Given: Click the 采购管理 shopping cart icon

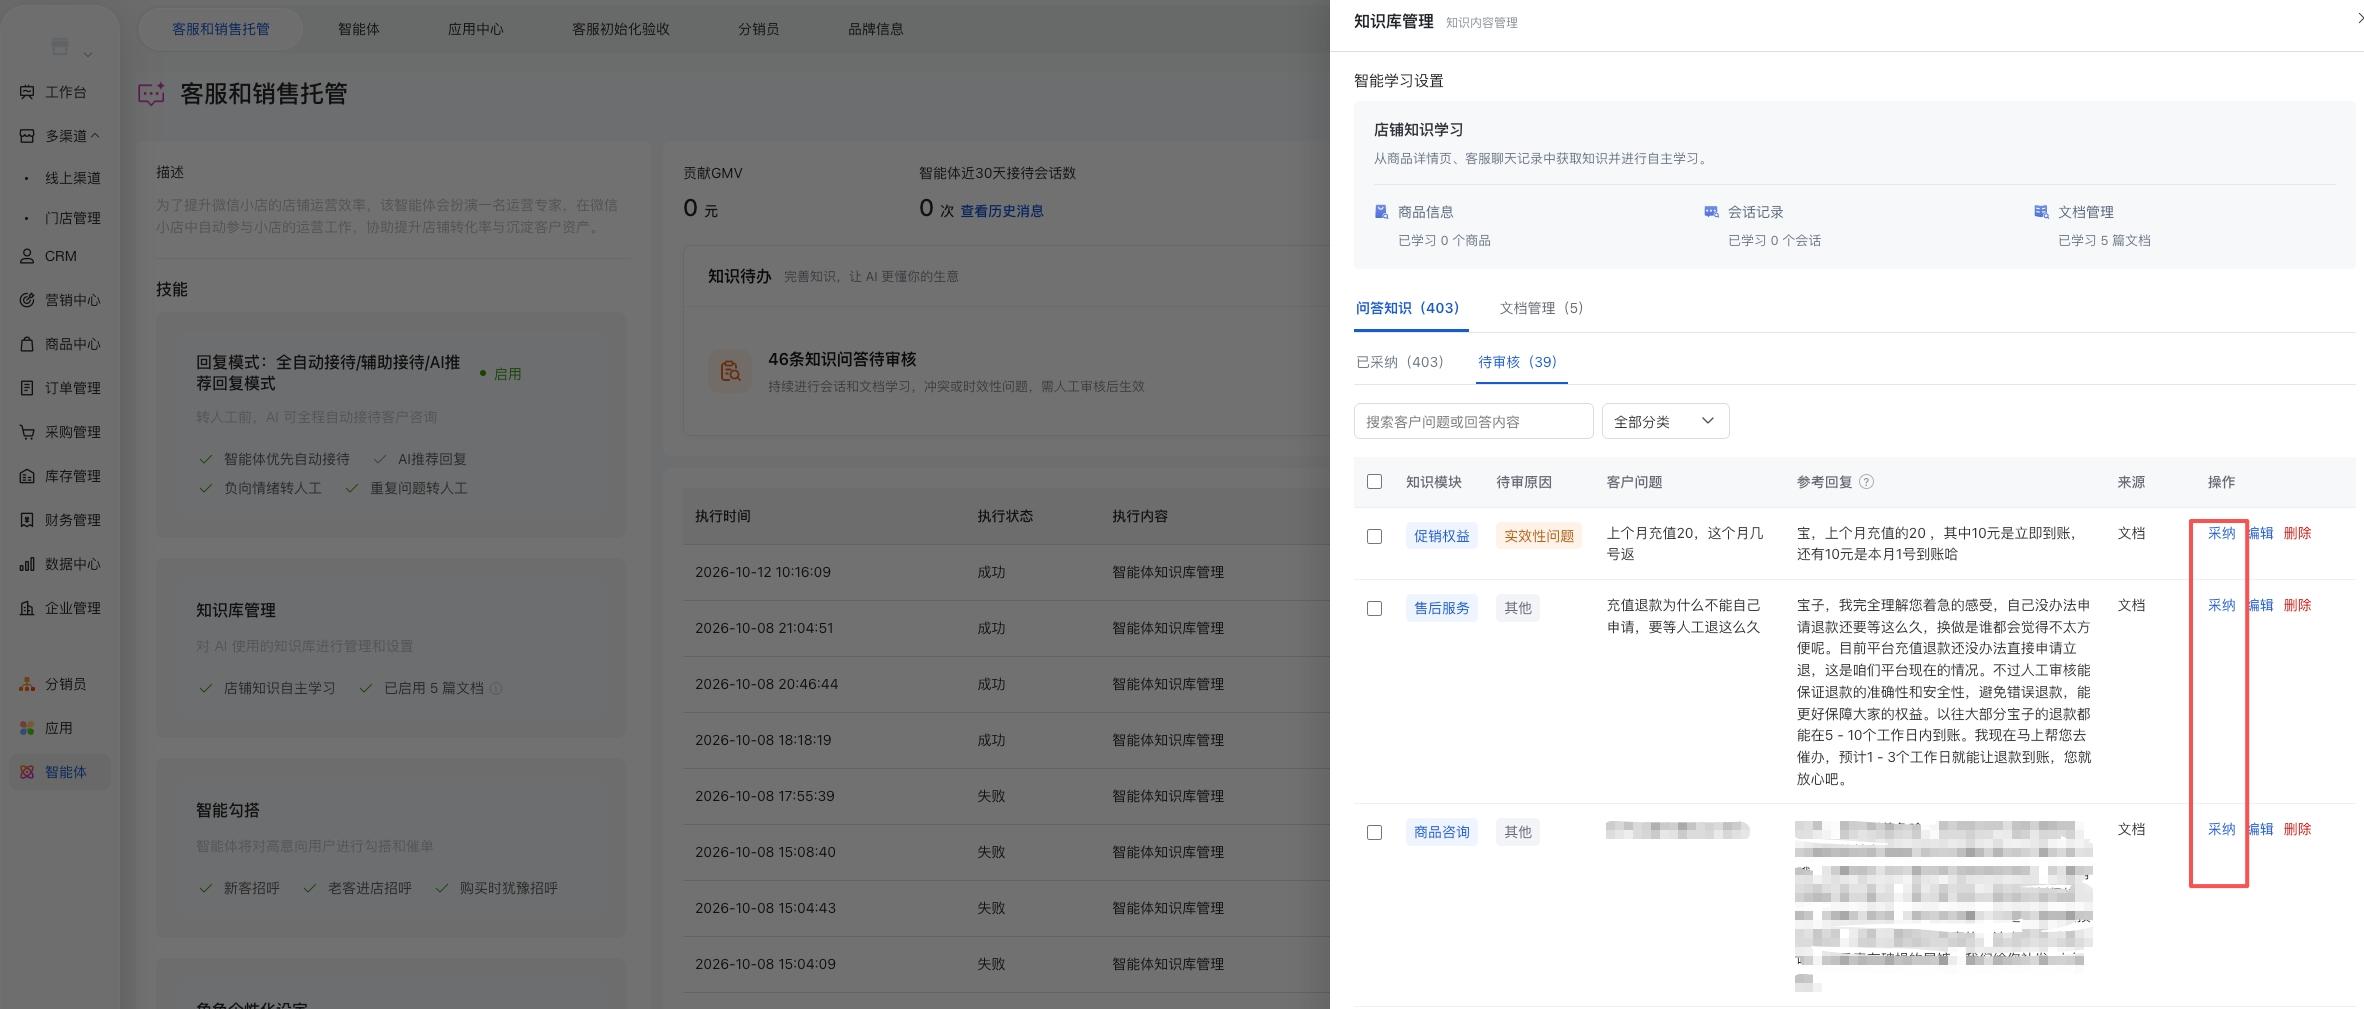Looking at the screenshot, I should click(x=27, y=432).
